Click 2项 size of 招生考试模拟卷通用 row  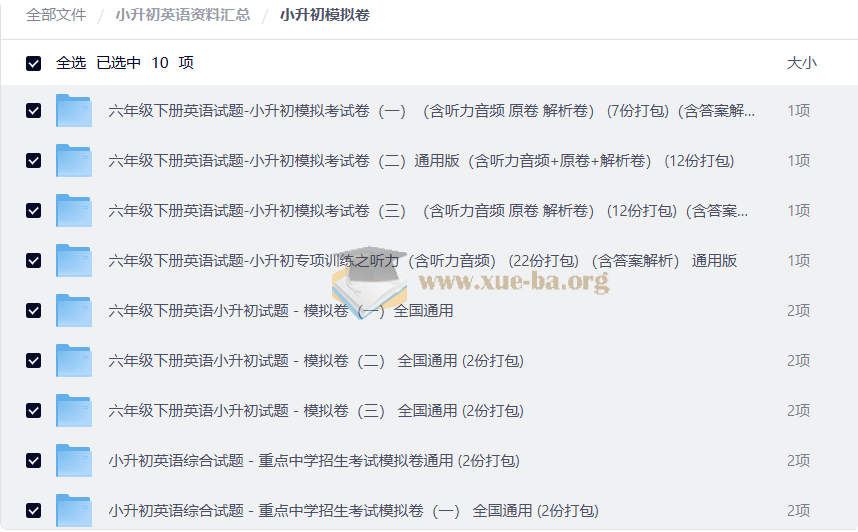click(x=798, y=460)
